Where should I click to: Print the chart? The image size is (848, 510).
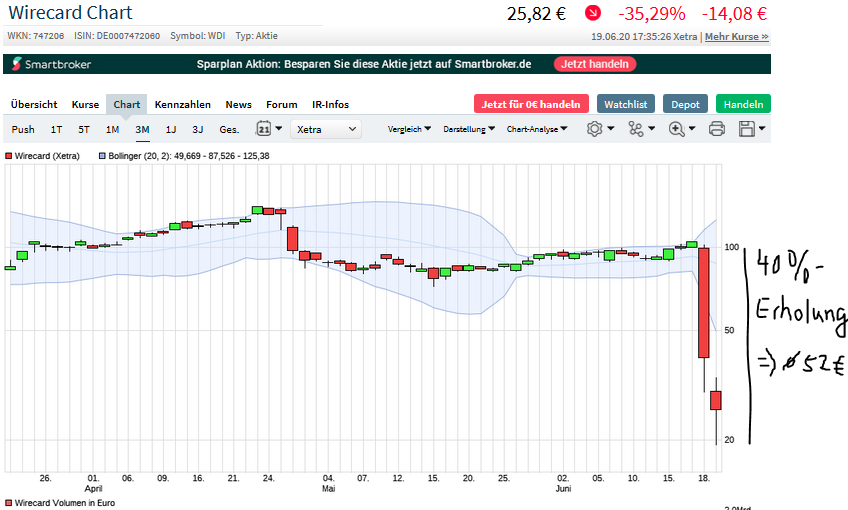coord(717,129)
